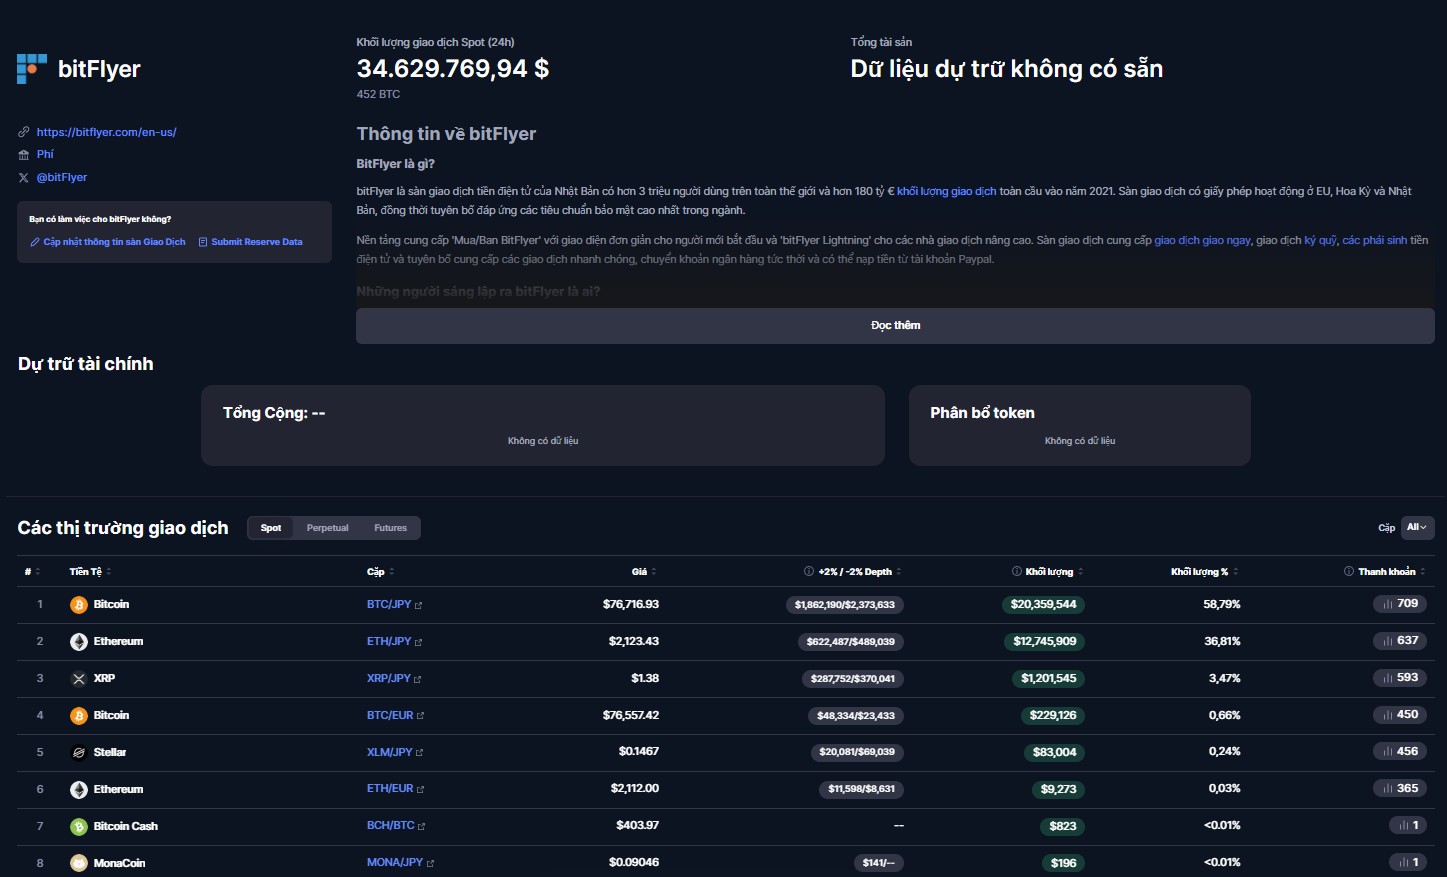Click the XRP coin icon
The width and height of the screenshot is (1447, 877).
tap(79, 679)
